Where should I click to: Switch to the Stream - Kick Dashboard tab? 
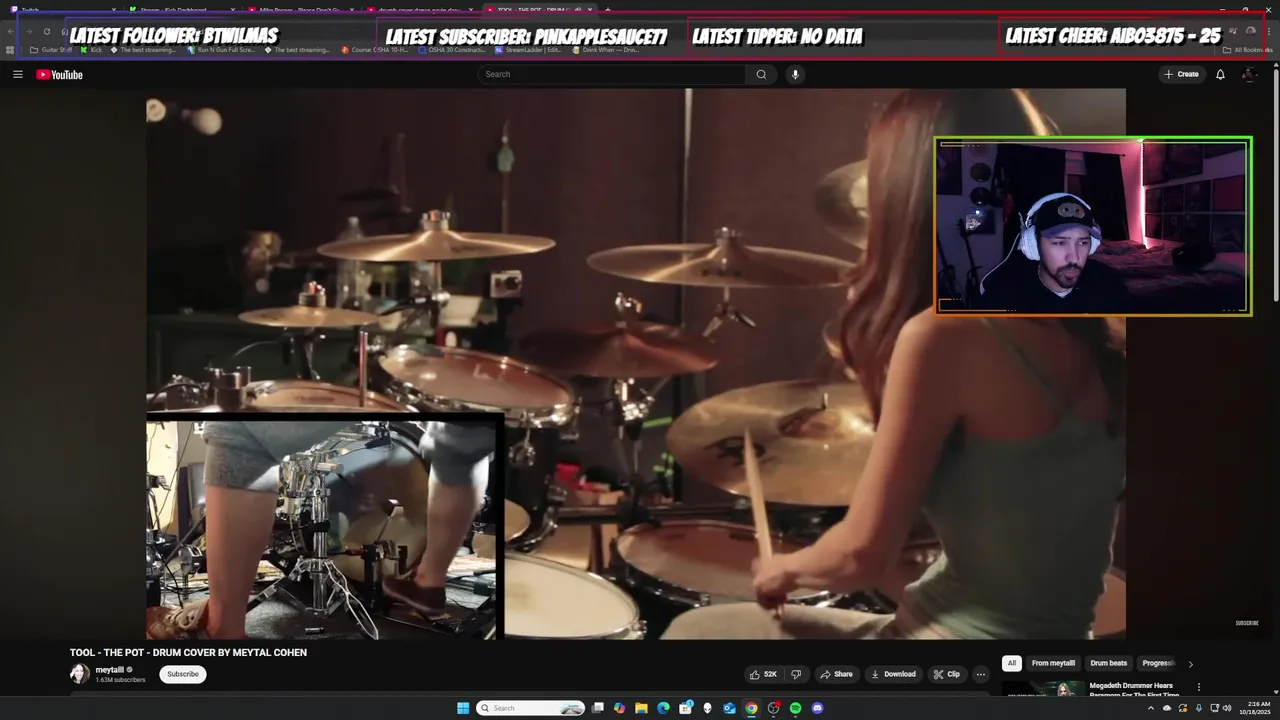[x=181, y=10]
